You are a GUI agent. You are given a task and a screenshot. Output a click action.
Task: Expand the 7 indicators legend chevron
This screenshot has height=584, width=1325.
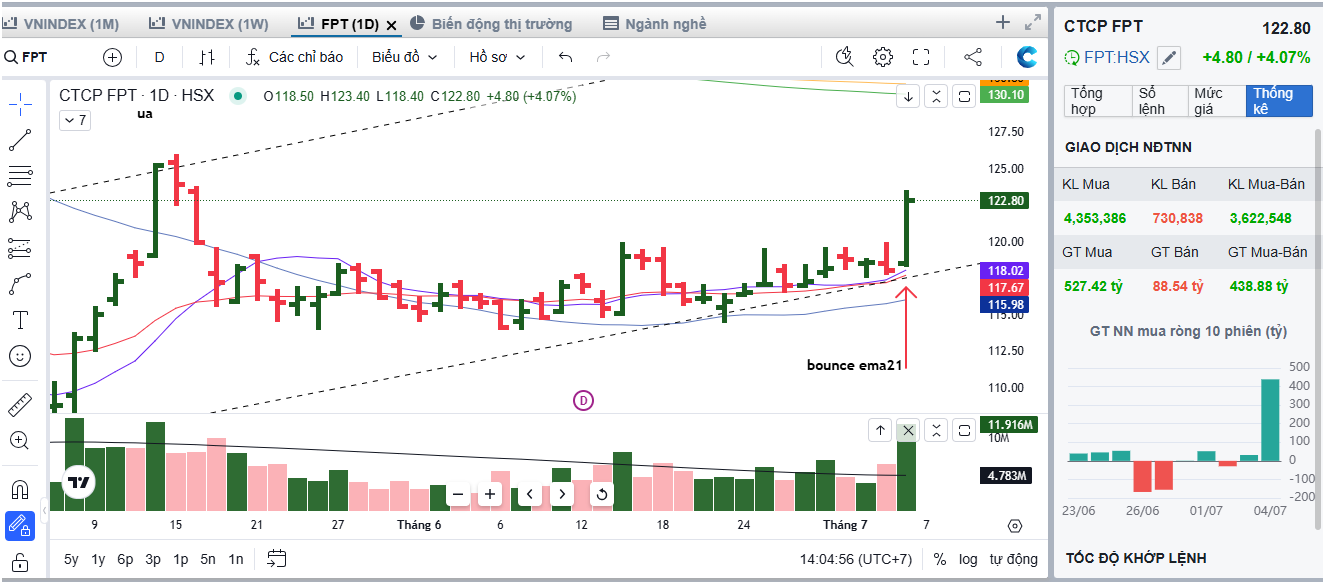coord(74,121)
